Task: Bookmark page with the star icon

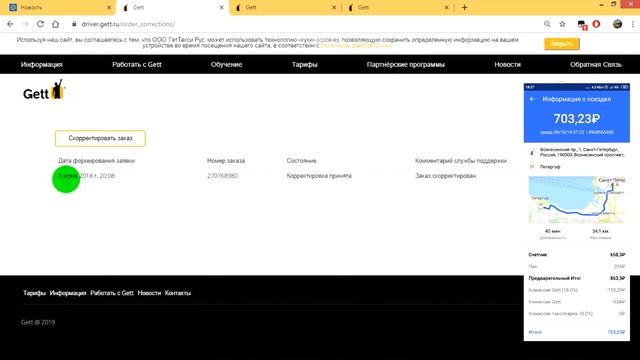Action: (562, 24)
